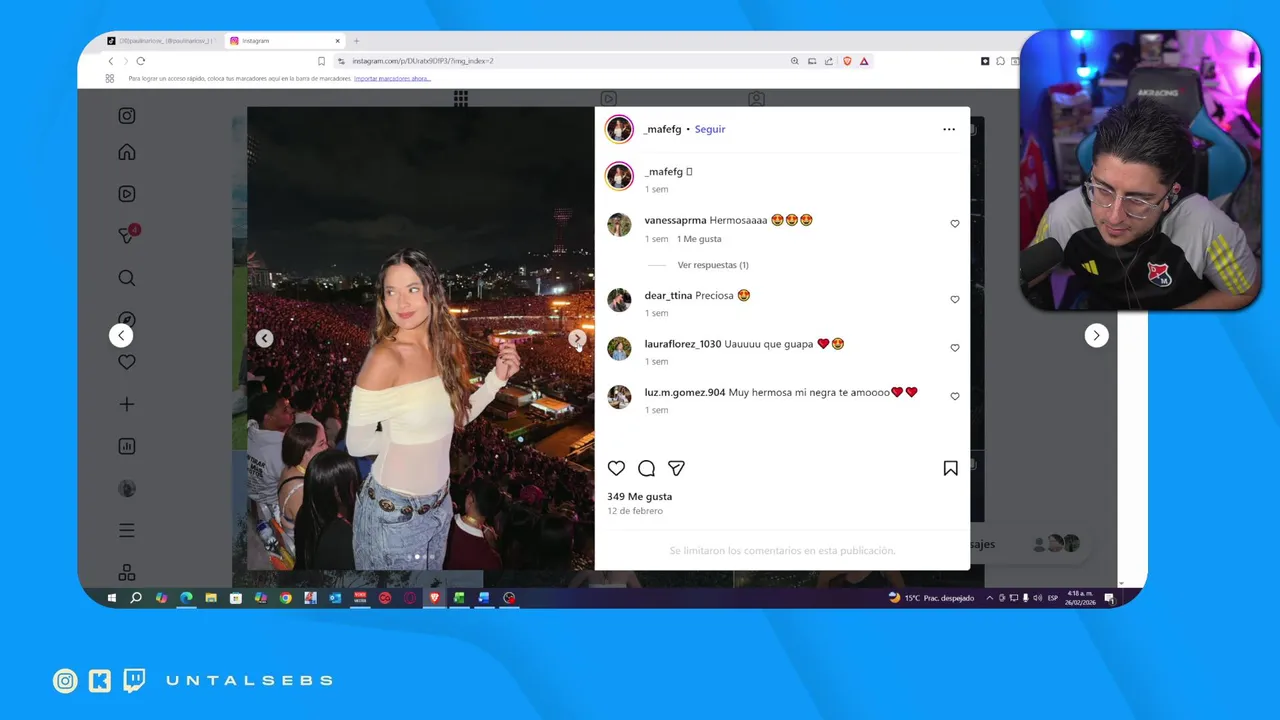
Task: Open profile tagged photos tab icon
Action: point(756,99)
